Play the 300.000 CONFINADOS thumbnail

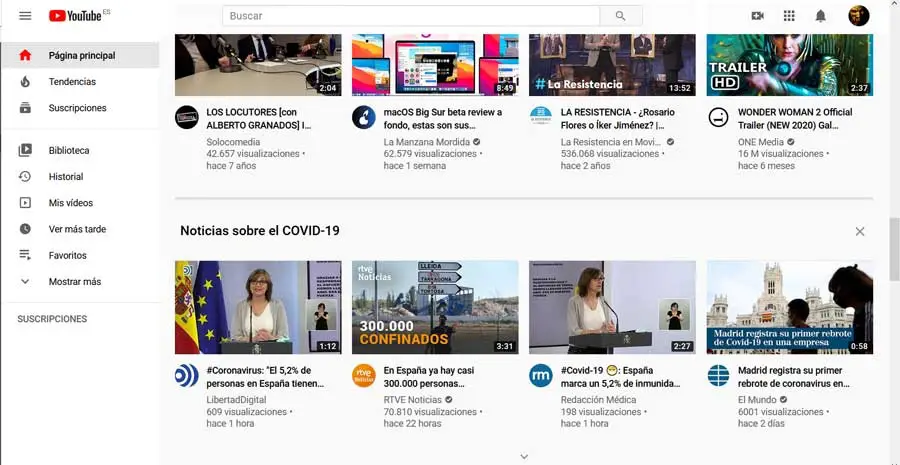coord(435,307)
